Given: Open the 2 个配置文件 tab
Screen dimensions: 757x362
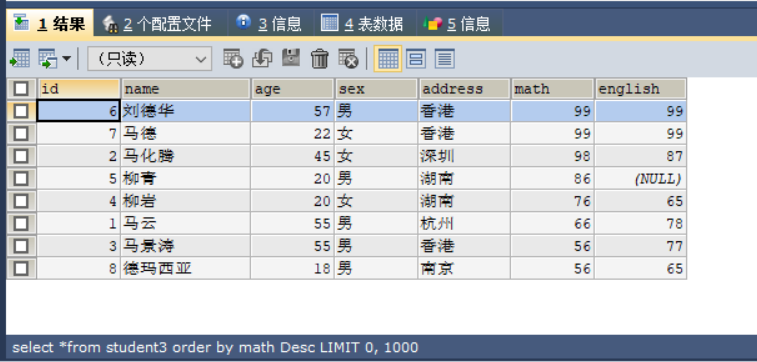Looking at the screenshot, I should (x=159, y=23).
